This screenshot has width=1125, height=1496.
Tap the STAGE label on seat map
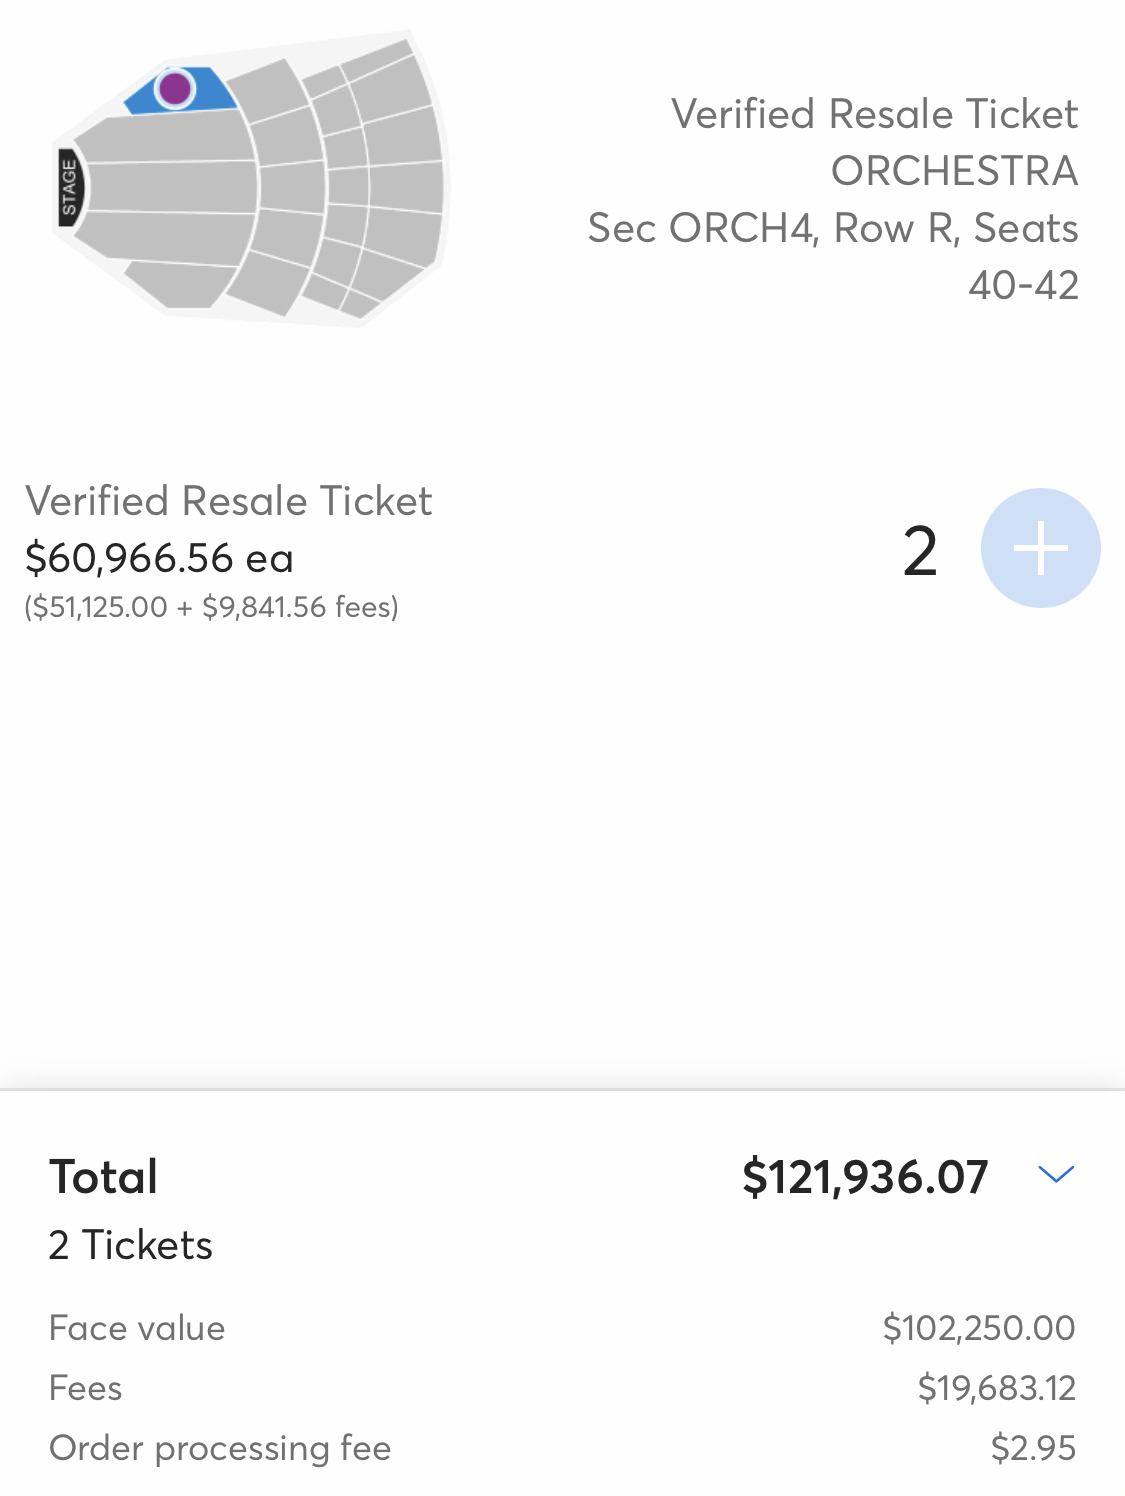[69, 187]
